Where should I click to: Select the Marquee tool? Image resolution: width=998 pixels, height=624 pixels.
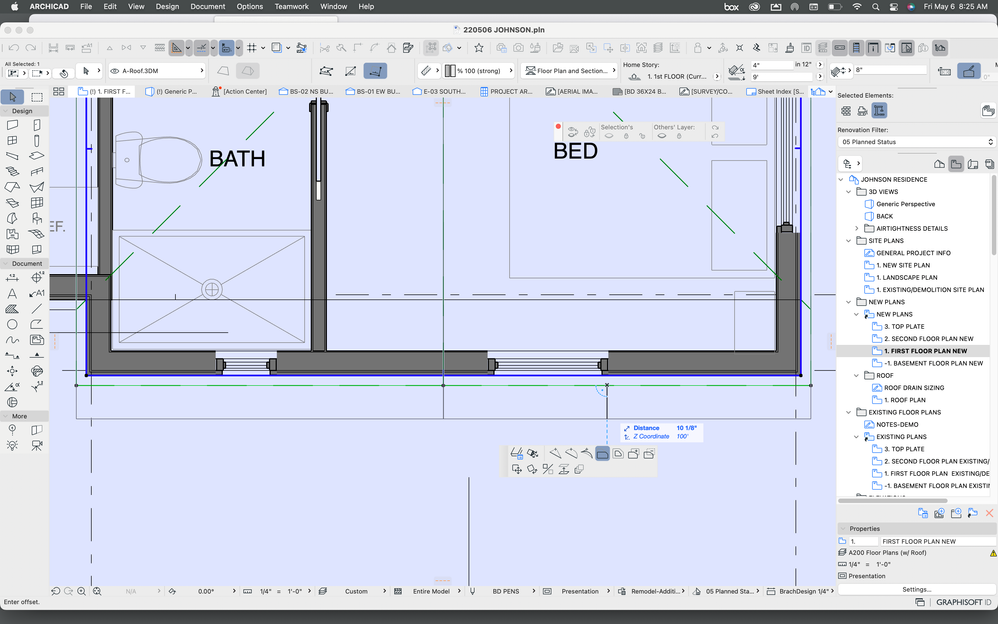click(37, 97)
